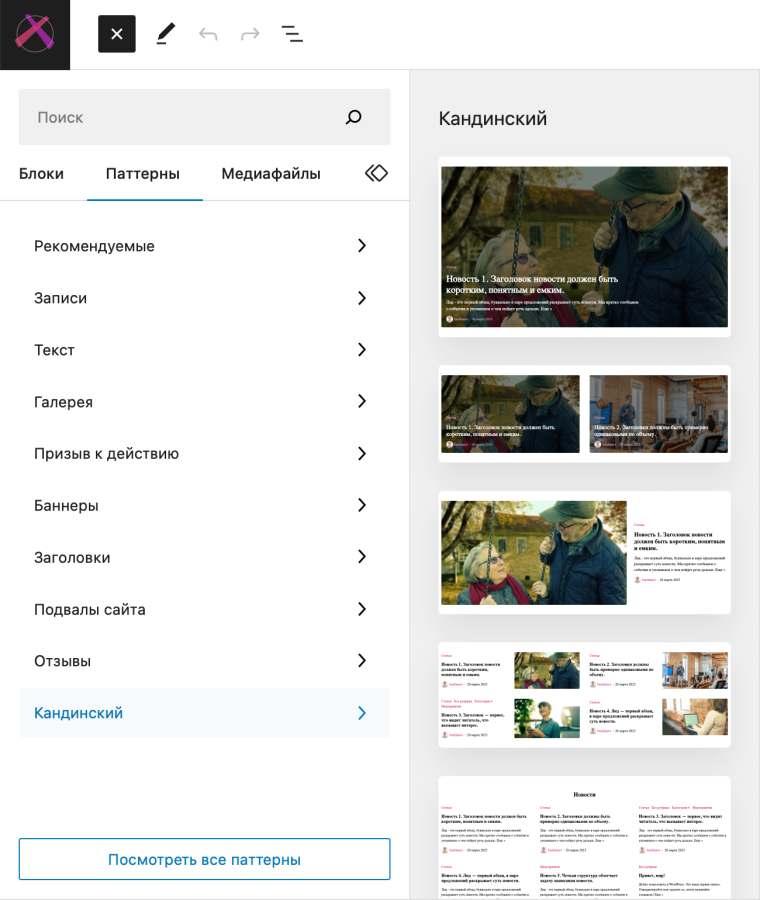Open the Document Overview list view
The height and width of the screenshot is (900, 760).
[x=292, y=34]
